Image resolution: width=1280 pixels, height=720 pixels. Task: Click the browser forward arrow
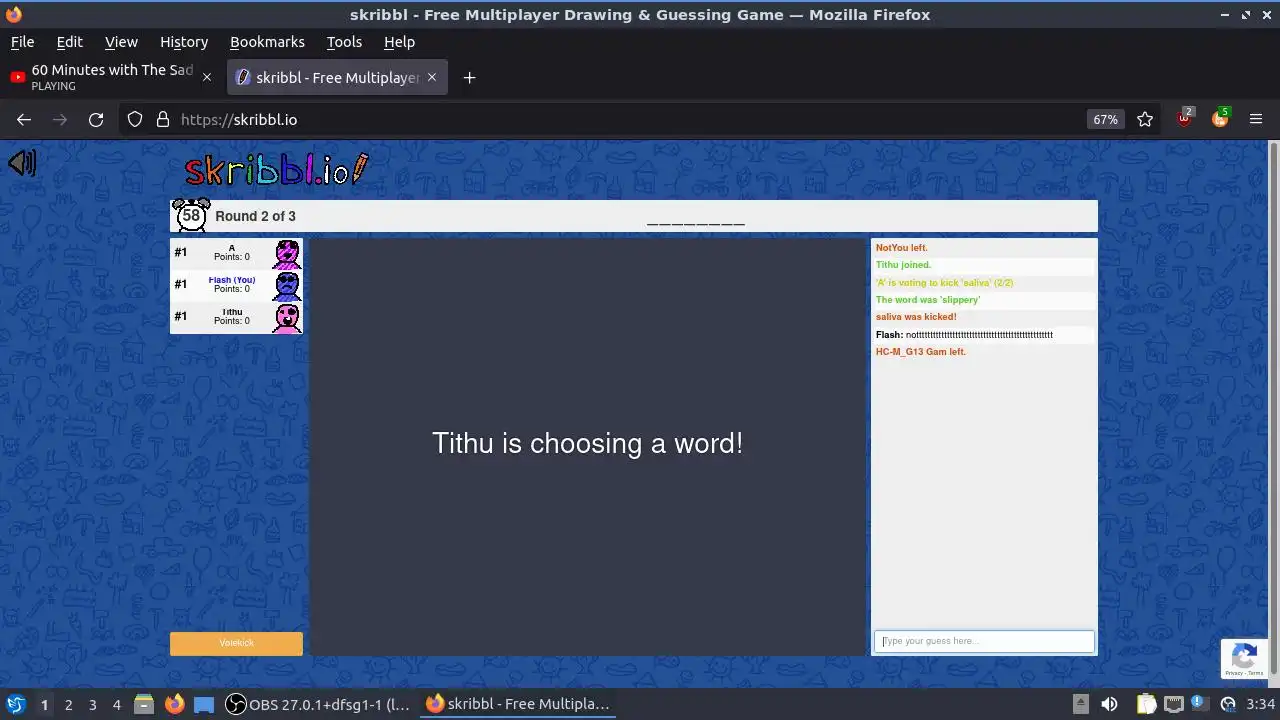click(60, 119)
